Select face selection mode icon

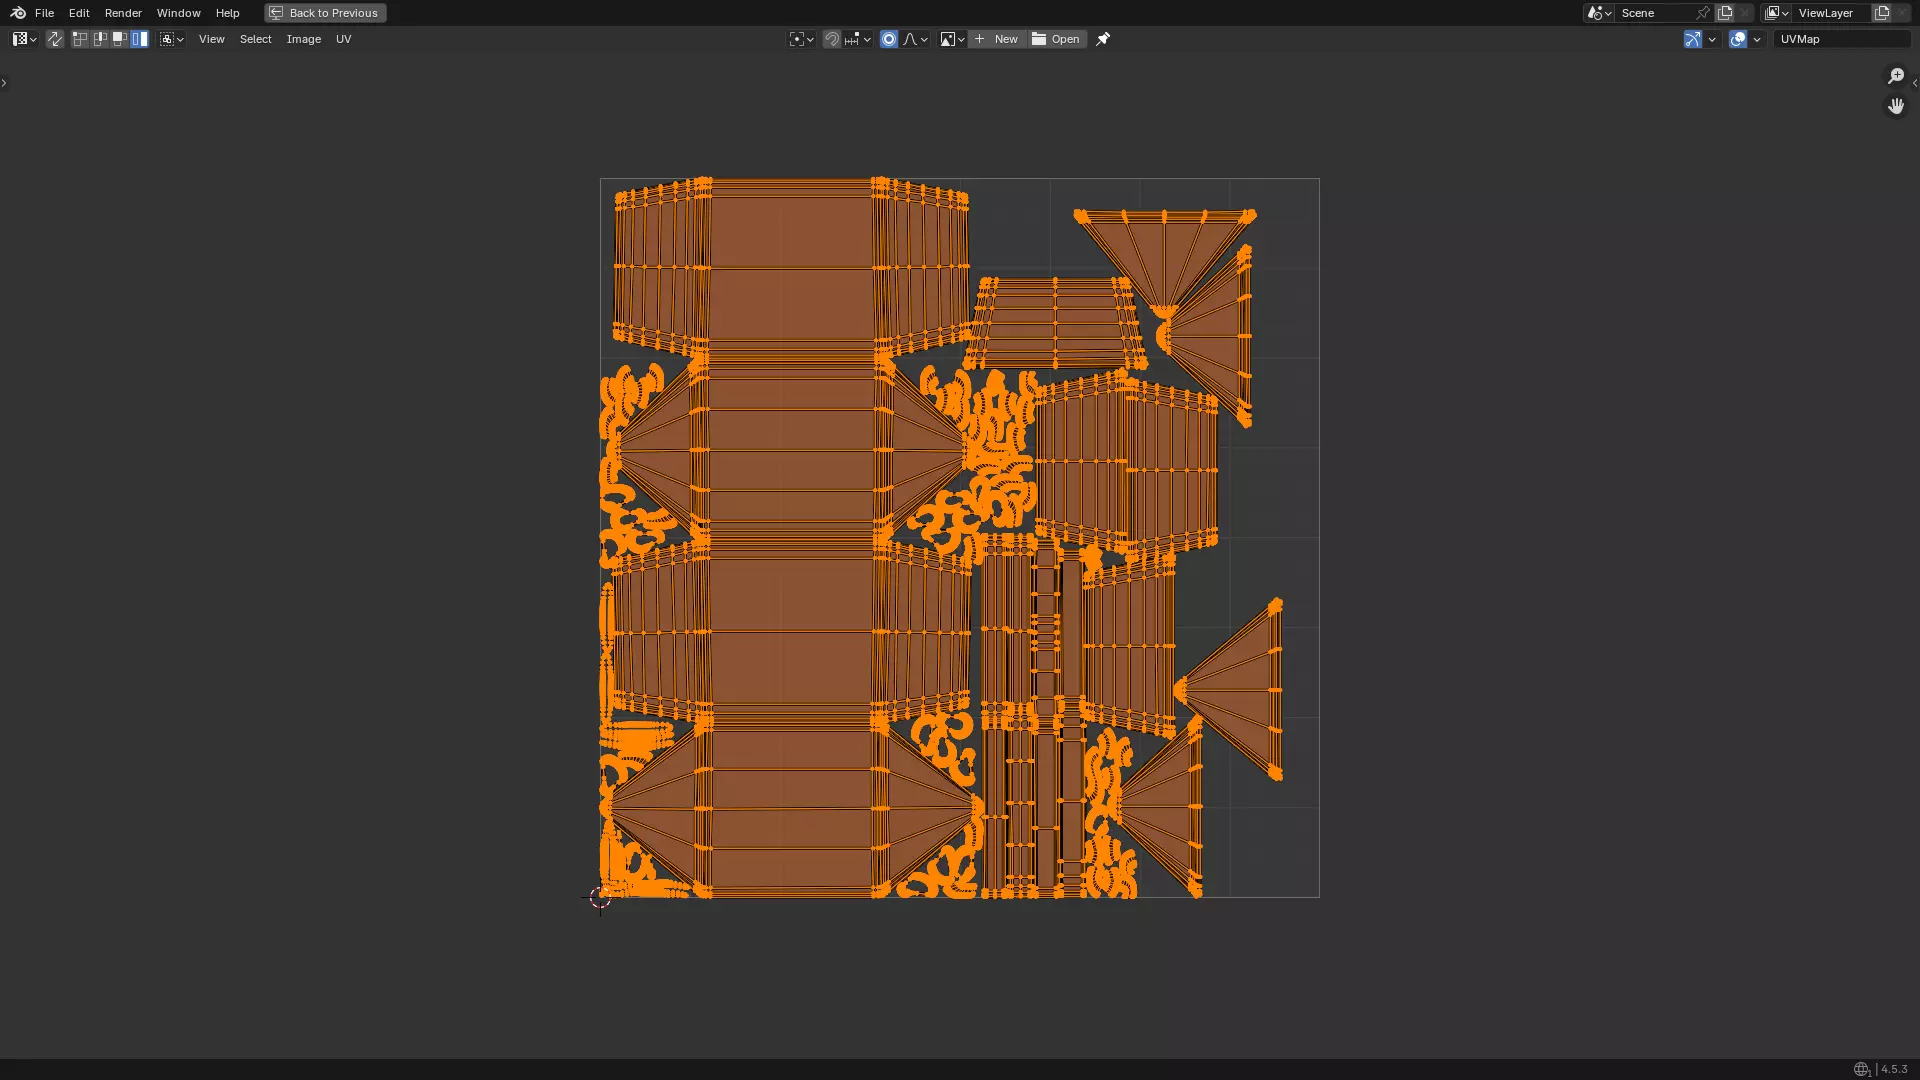tap(120, 39)
